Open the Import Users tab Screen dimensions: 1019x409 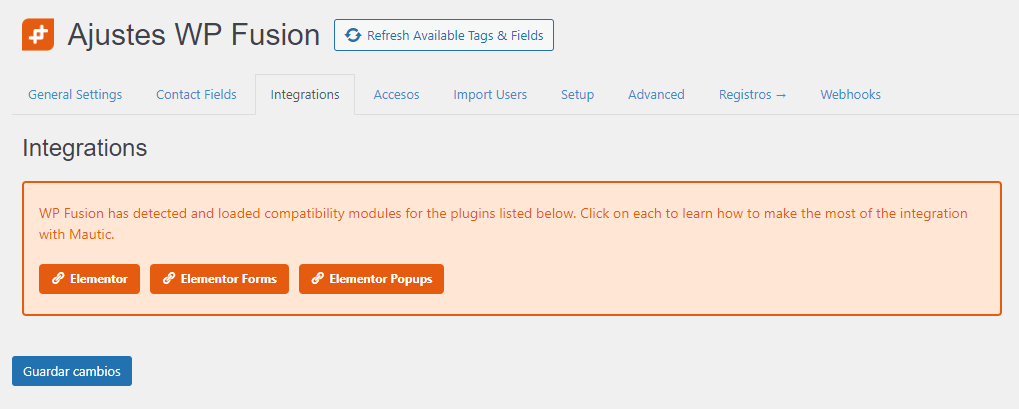490,95
